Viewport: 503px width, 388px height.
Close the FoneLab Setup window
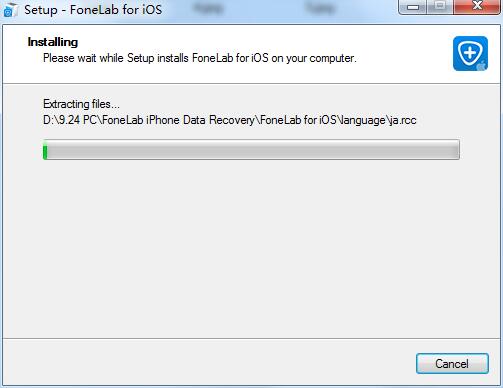(x=477, y=7)
